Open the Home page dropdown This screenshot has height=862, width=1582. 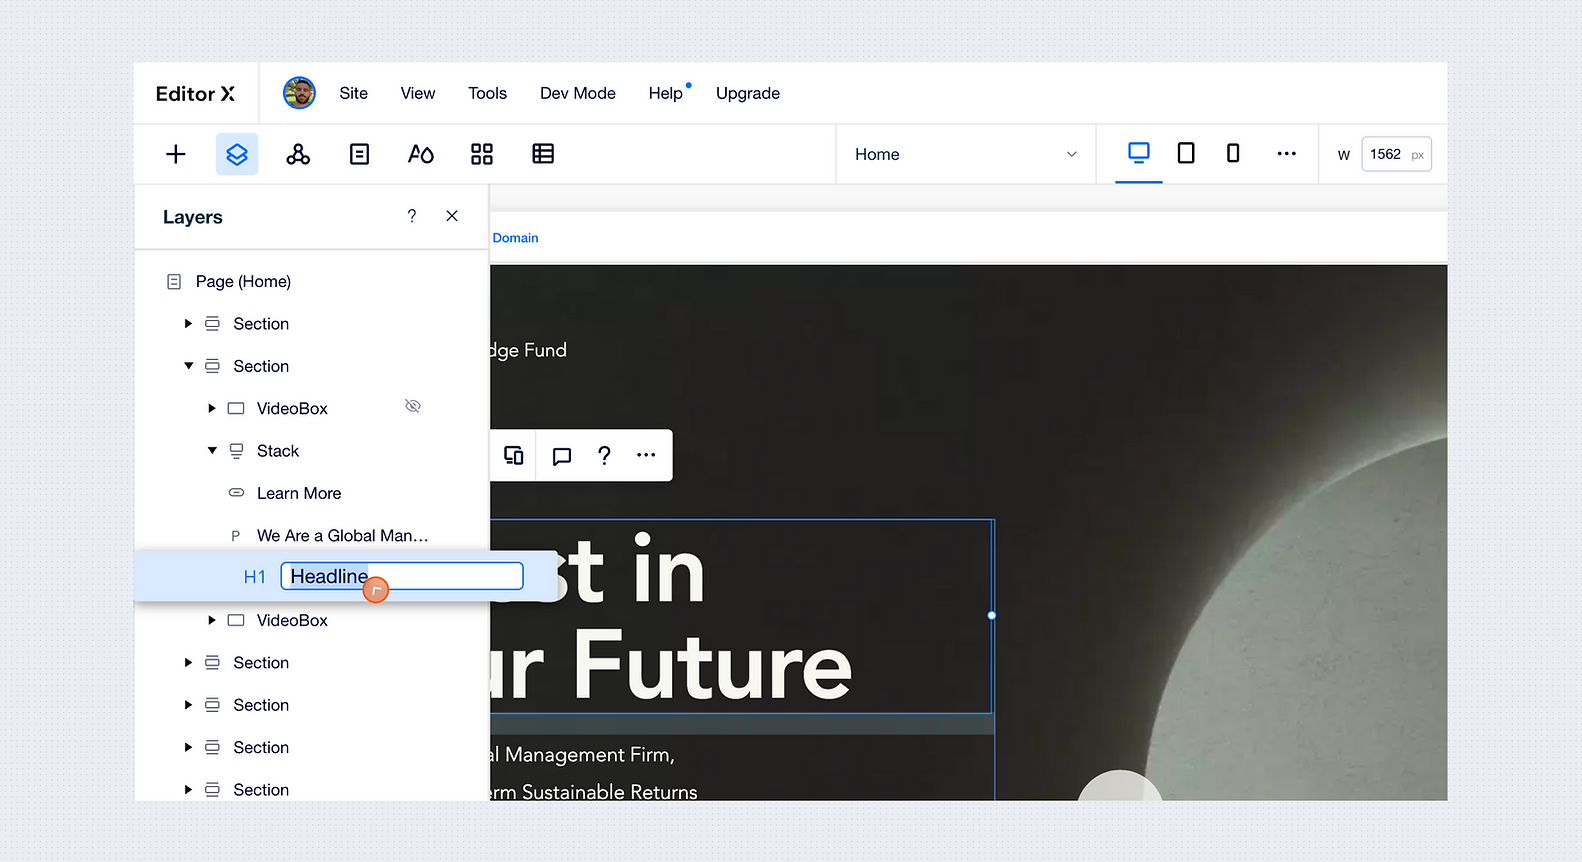point(966,154)
